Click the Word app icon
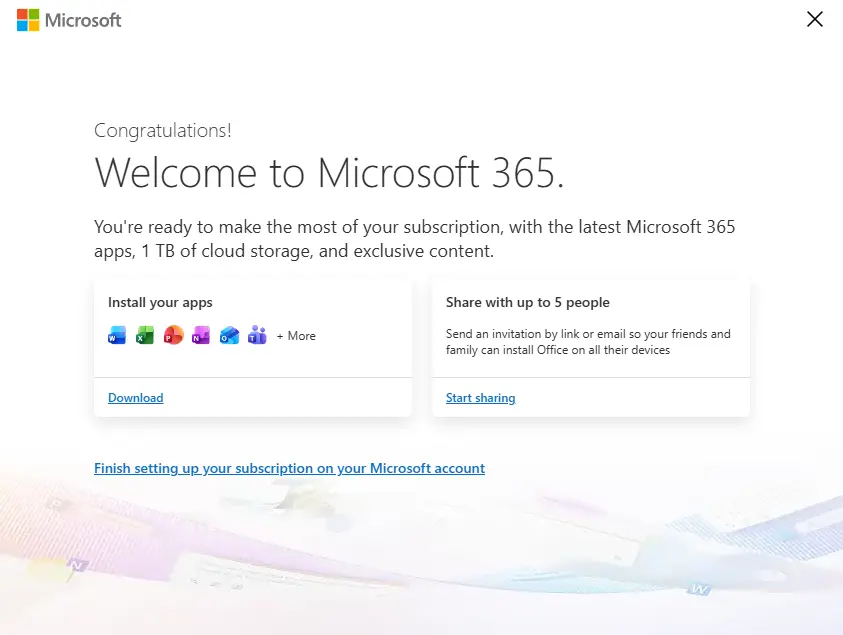The height and width of the screenshot is (635, 843). click(117, 335)
